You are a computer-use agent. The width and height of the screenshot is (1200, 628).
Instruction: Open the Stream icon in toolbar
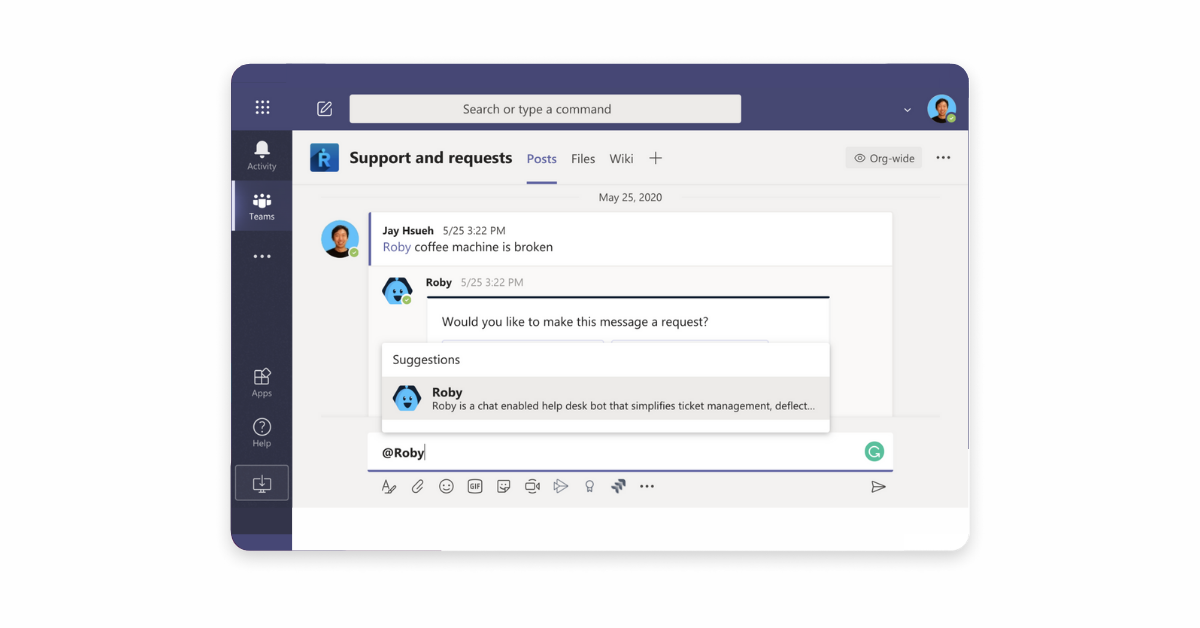561,487
